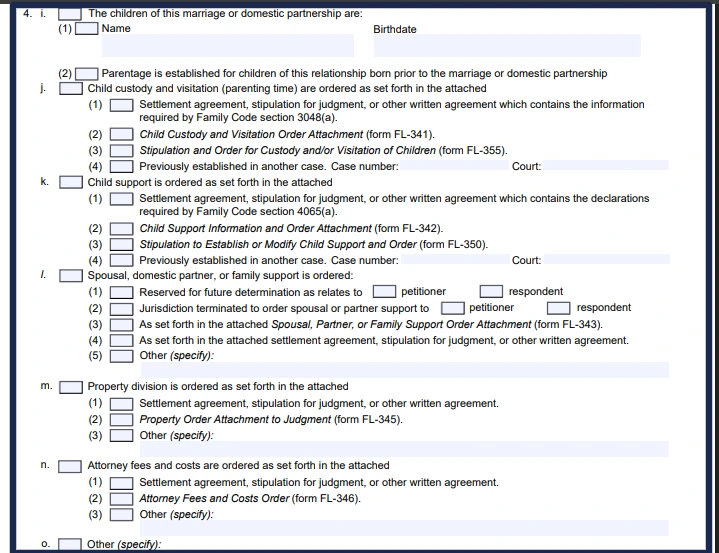Check box 4.i children of this marriage

tap(70, 14)
